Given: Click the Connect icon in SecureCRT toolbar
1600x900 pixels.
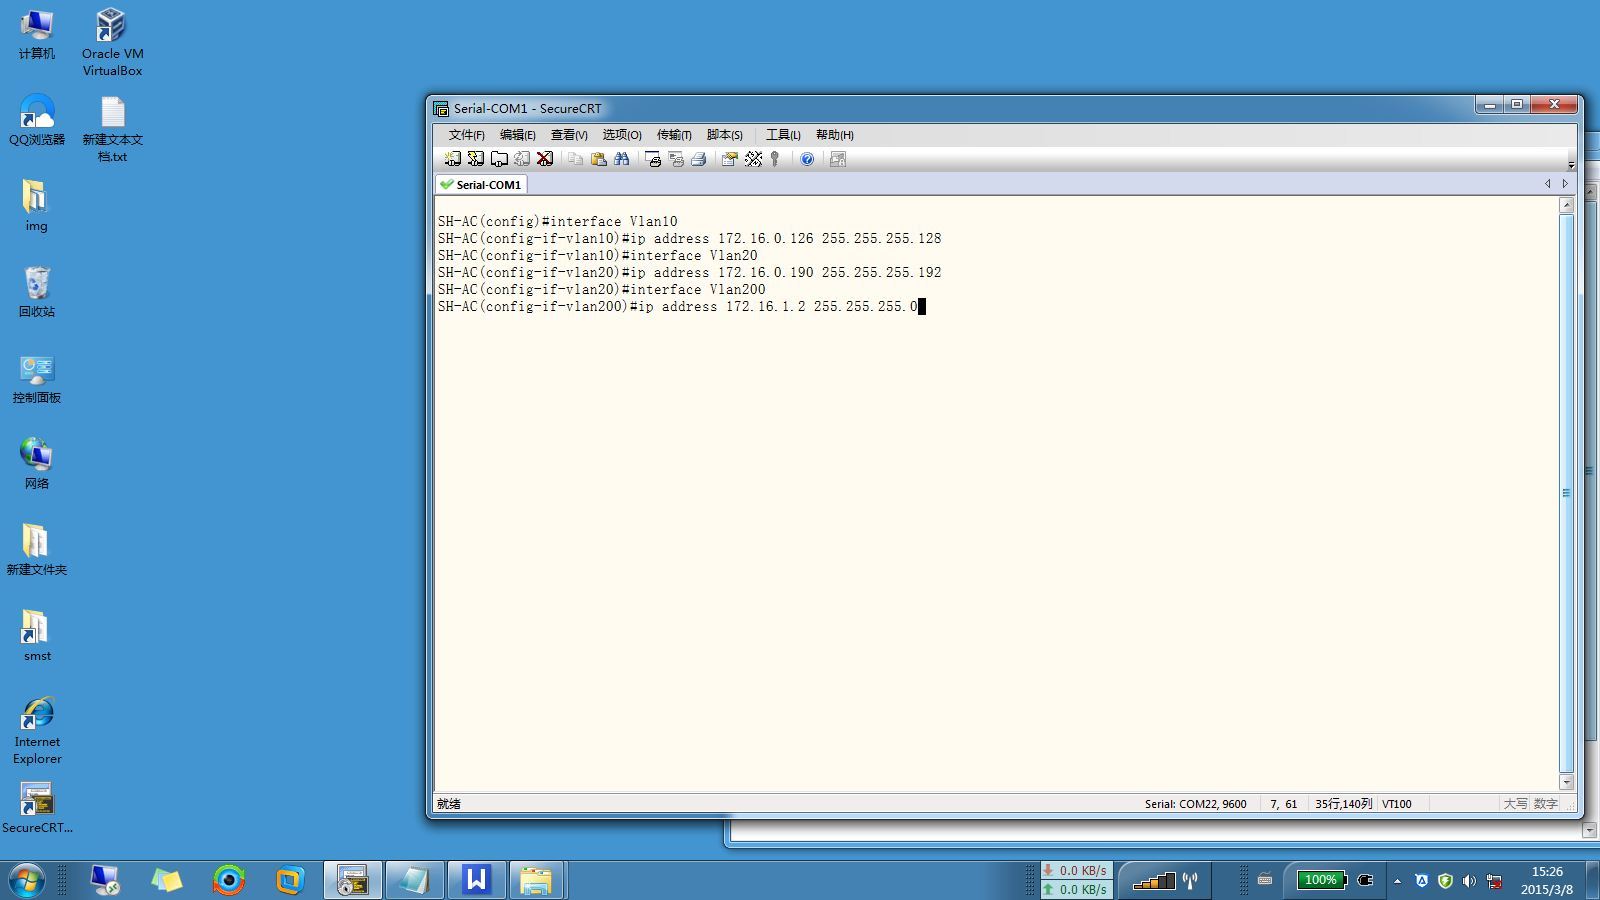Looking at the screenshot, I should (x=452, y=159).
